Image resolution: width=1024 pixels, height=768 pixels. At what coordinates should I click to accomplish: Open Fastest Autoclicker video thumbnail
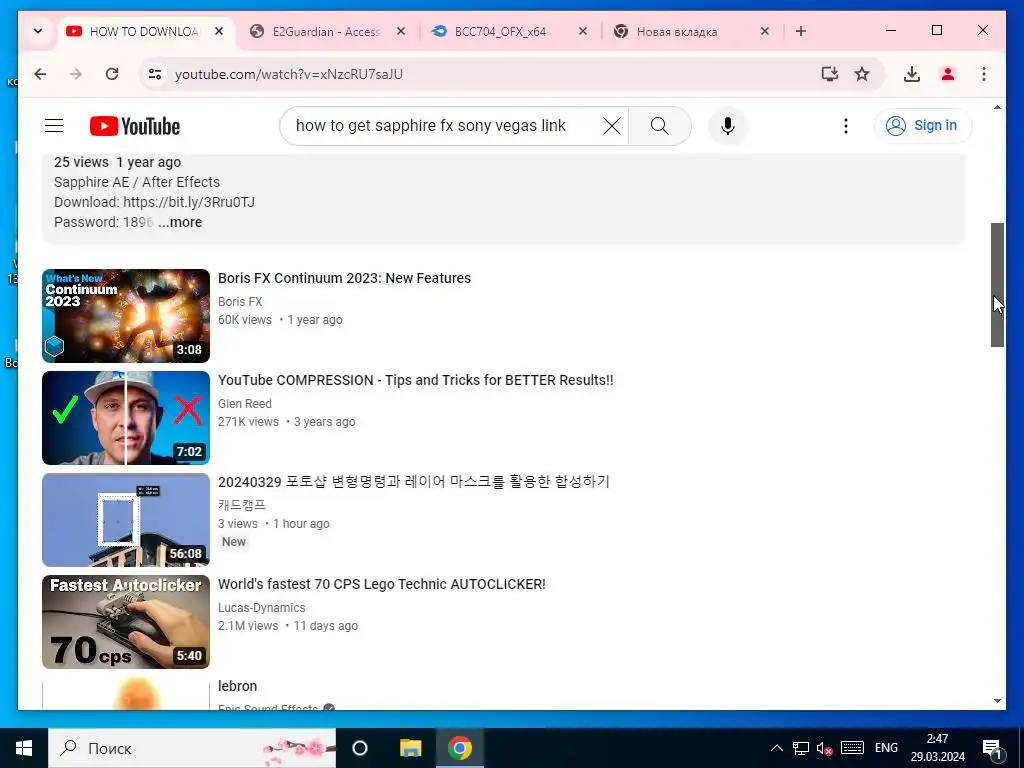point(126,622)
